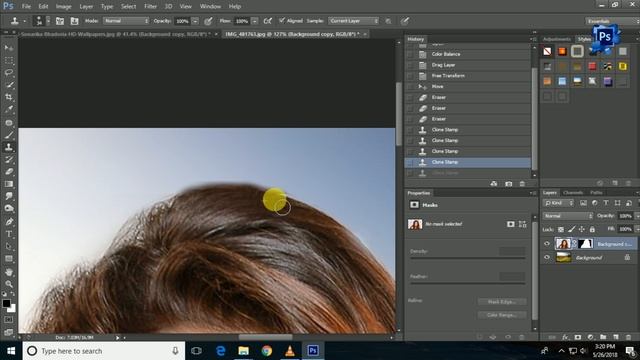Add pixel mask in Properties panel
The height and width of the screenshot is (360, 640).
510,224
